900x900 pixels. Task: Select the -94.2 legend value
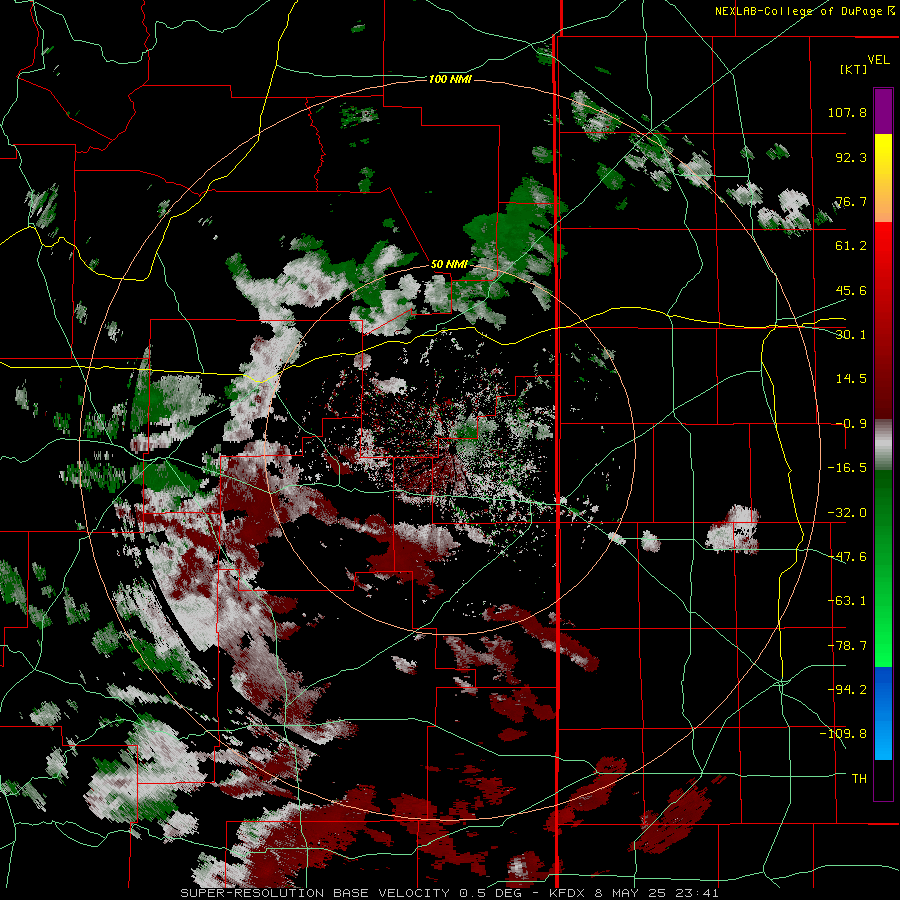[x=847, y=689]
